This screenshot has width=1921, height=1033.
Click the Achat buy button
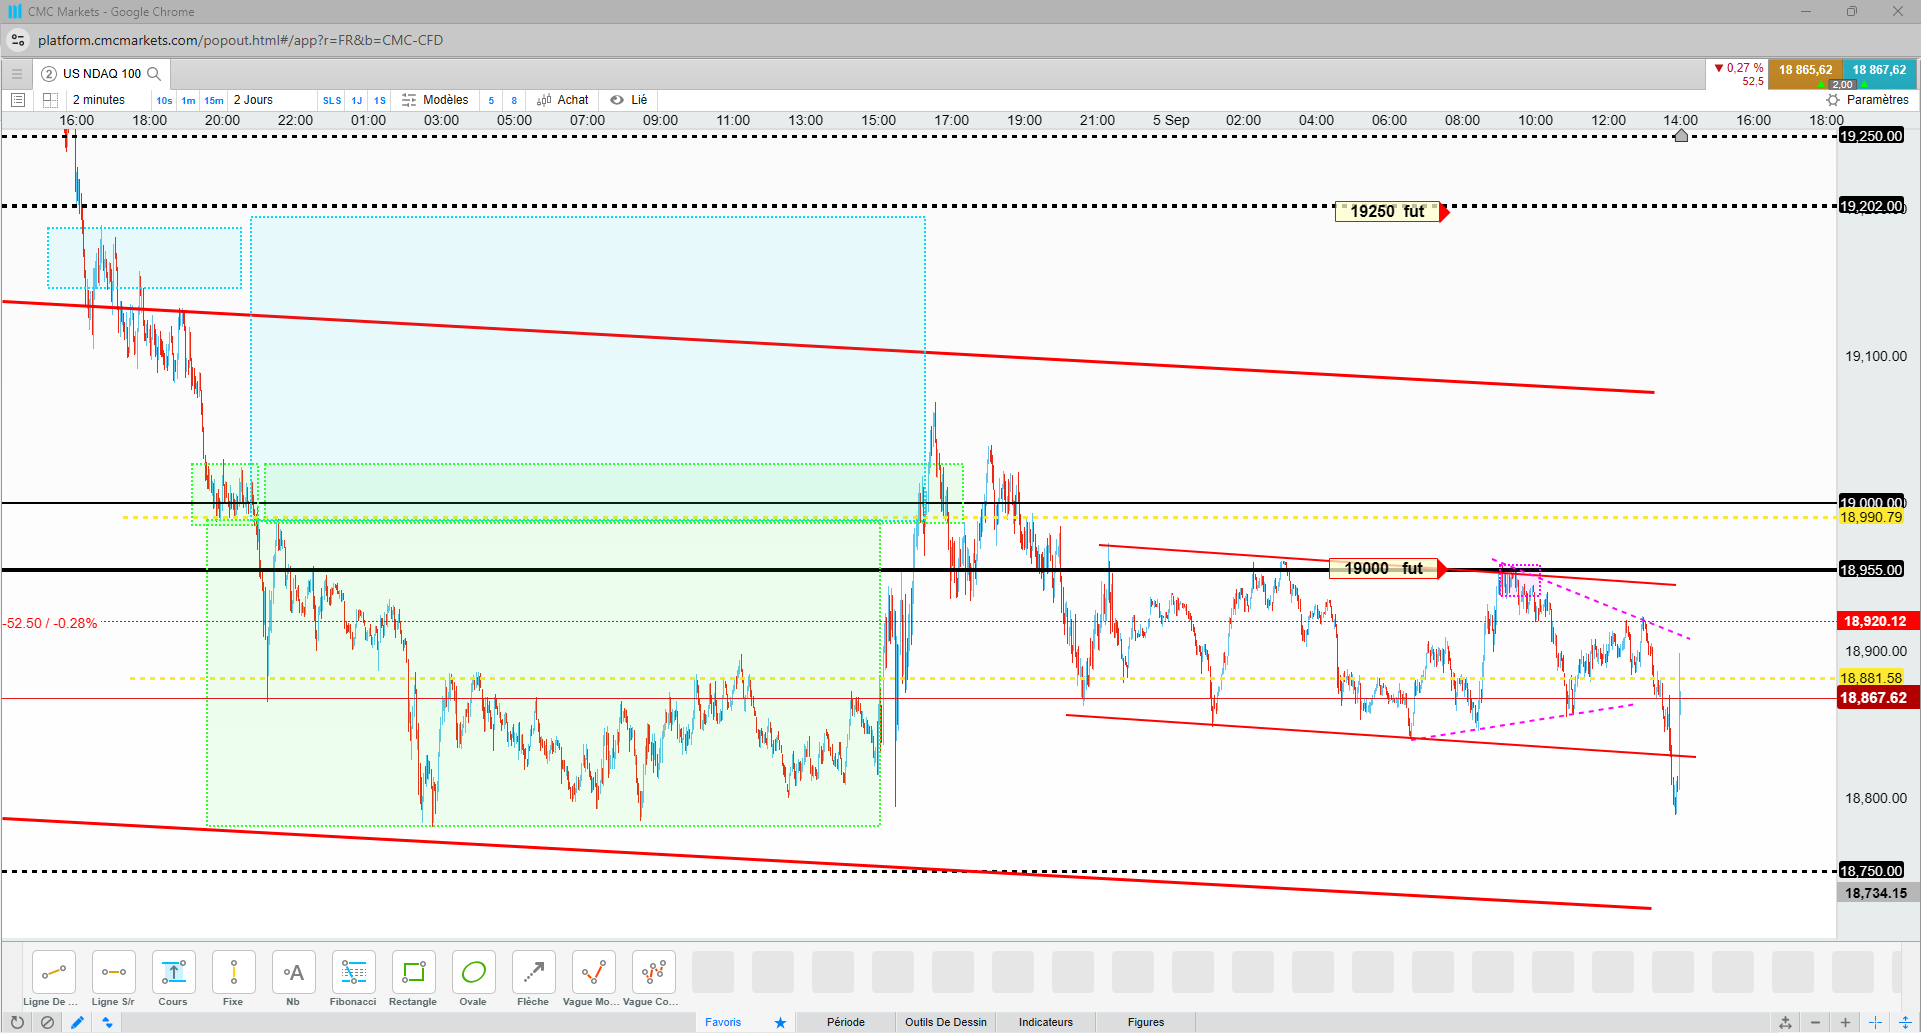coord(563,100)
